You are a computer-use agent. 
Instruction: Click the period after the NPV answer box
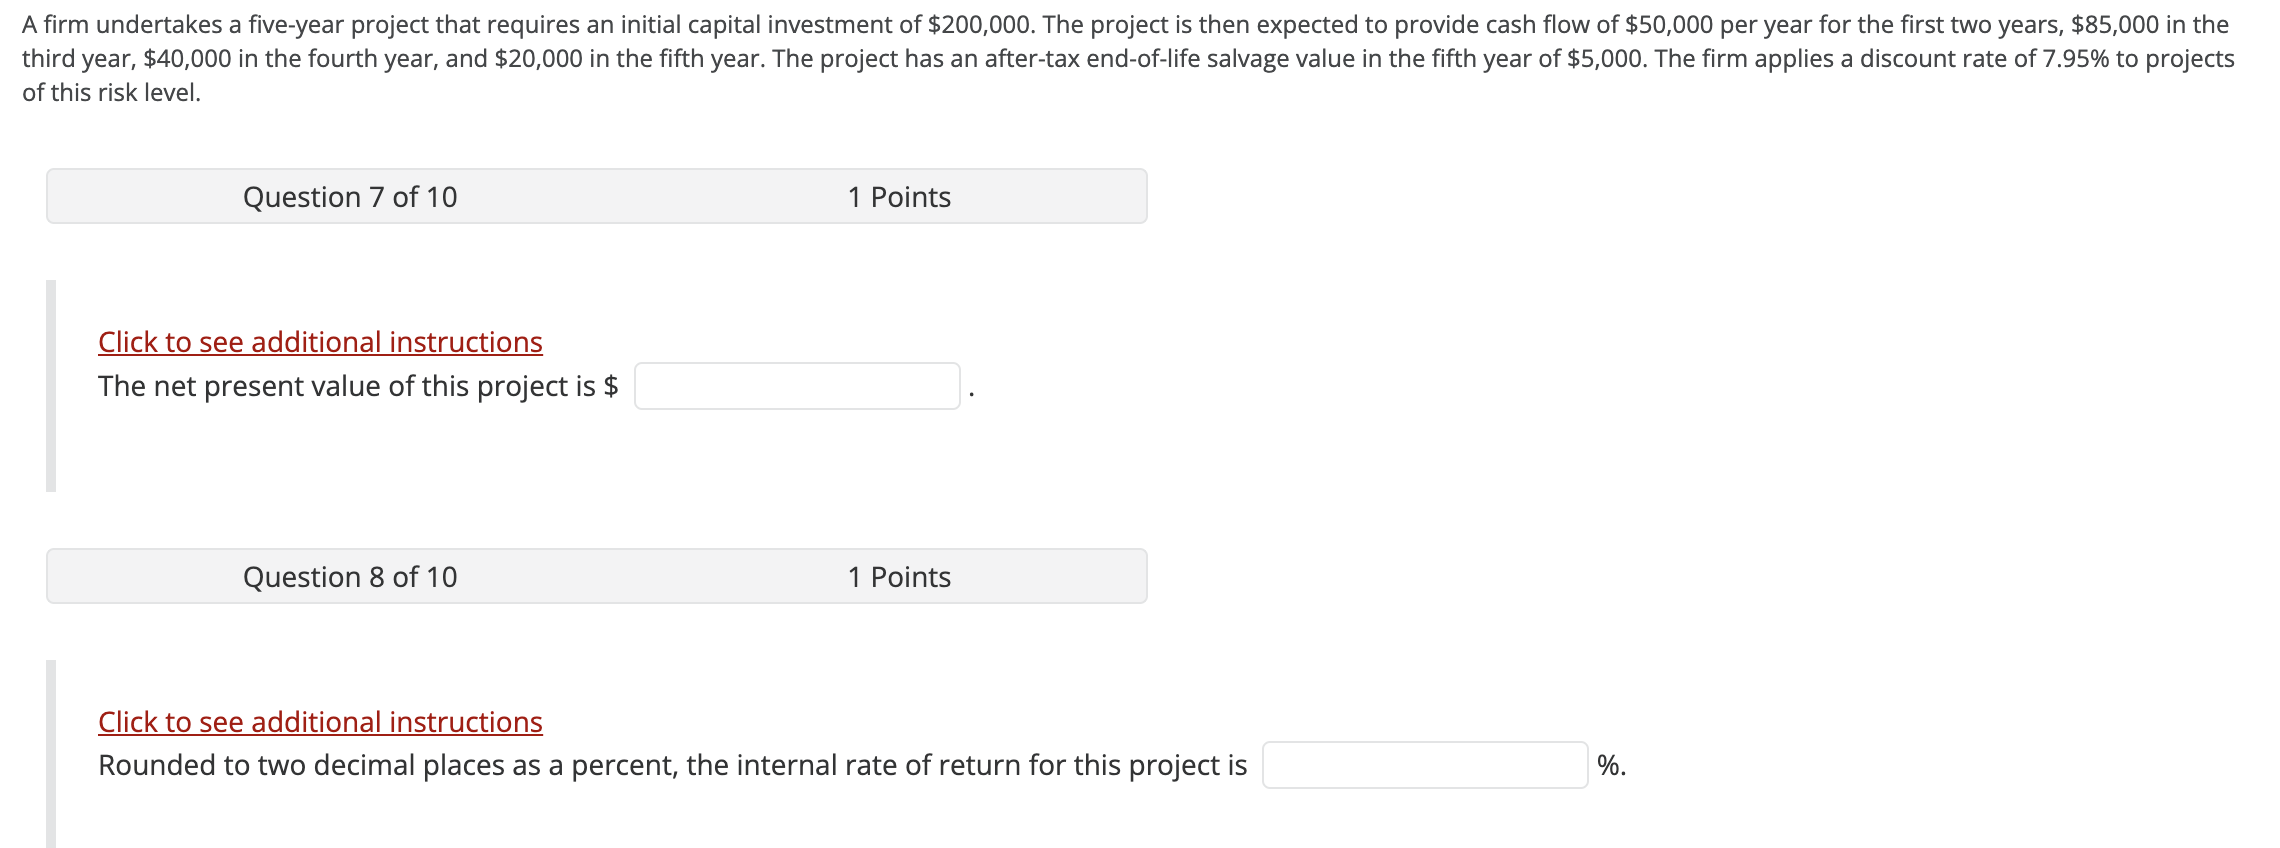click(x=972, y=390)
